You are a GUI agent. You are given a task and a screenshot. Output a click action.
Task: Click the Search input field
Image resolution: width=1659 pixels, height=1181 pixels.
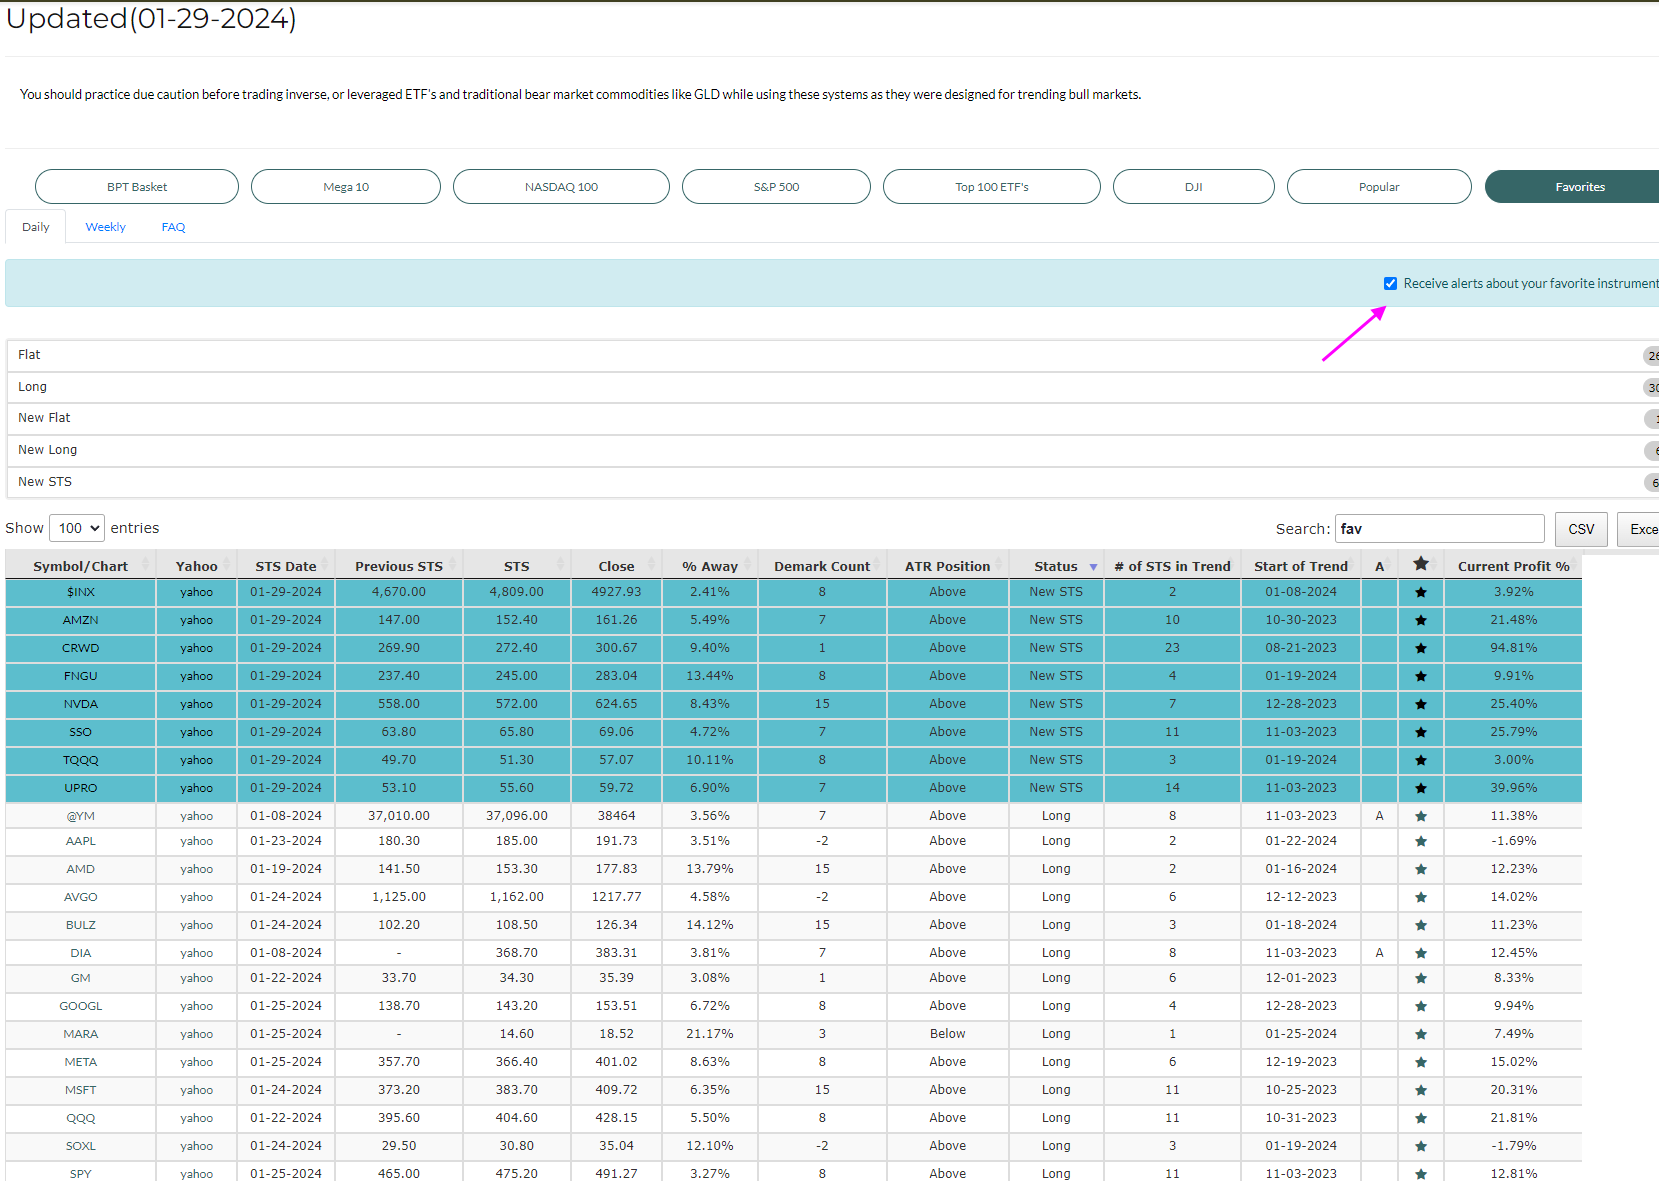point(1439,529)
